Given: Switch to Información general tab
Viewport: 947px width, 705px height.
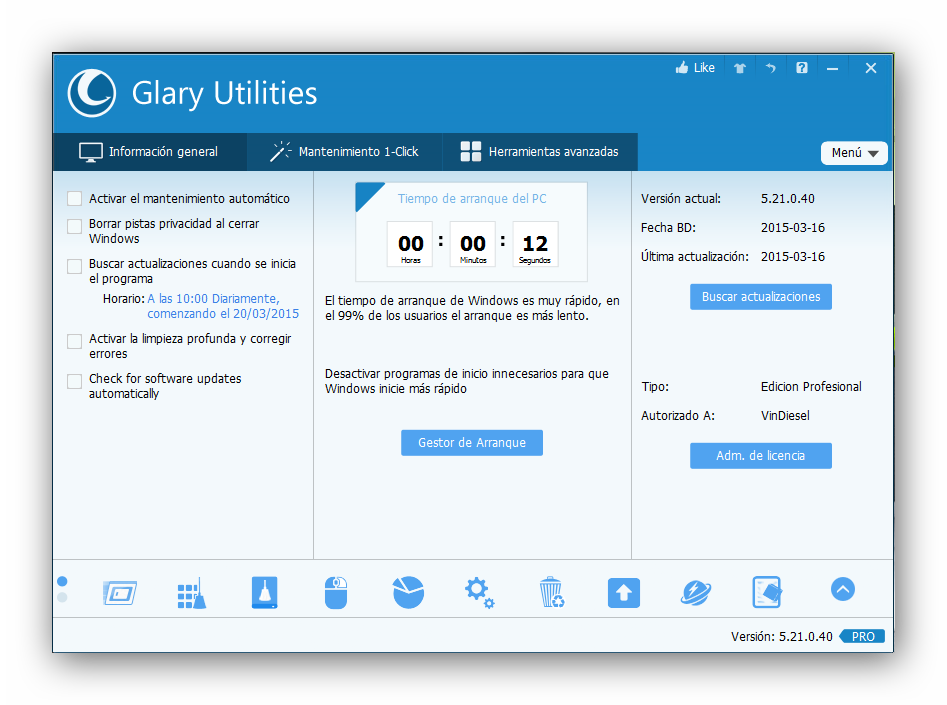Looking at the screenshot, I should tap(149, 152).
